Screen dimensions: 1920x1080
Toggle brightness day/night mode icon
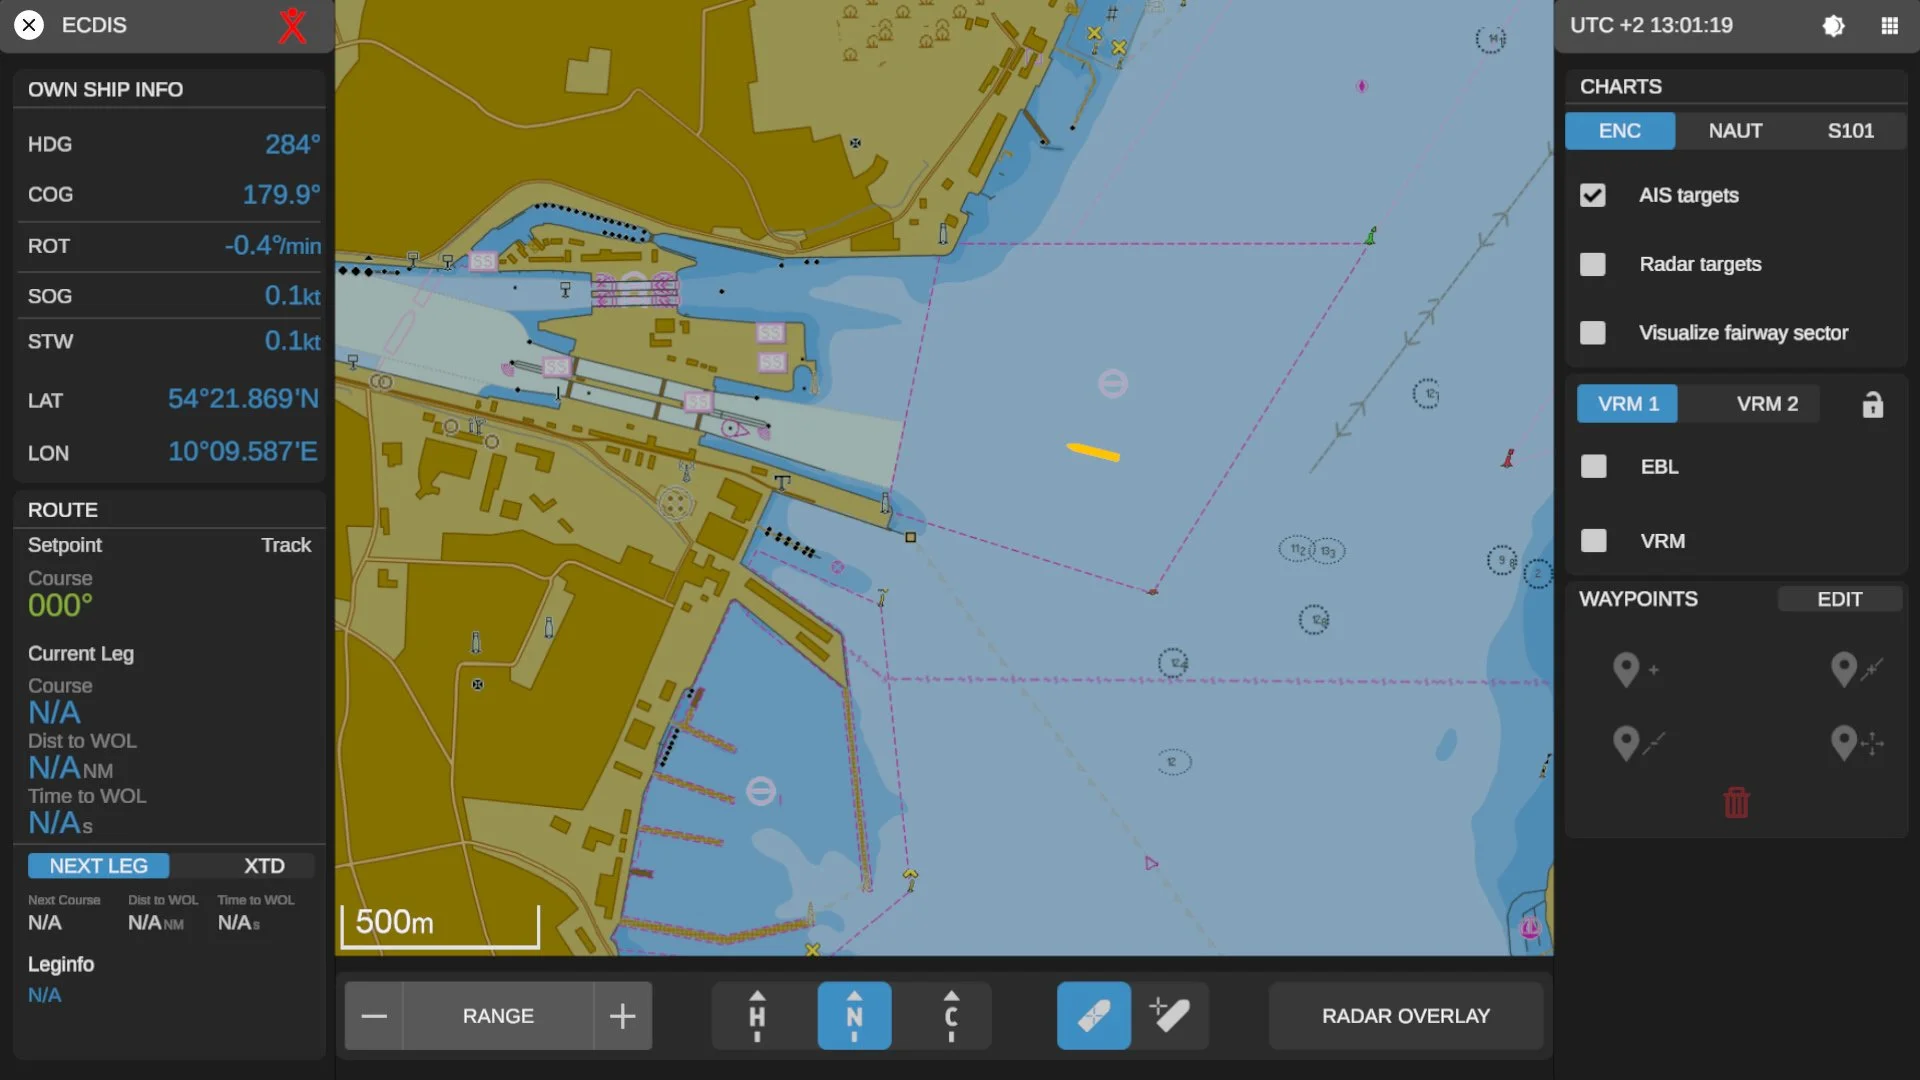click(x=1833, y=26)
